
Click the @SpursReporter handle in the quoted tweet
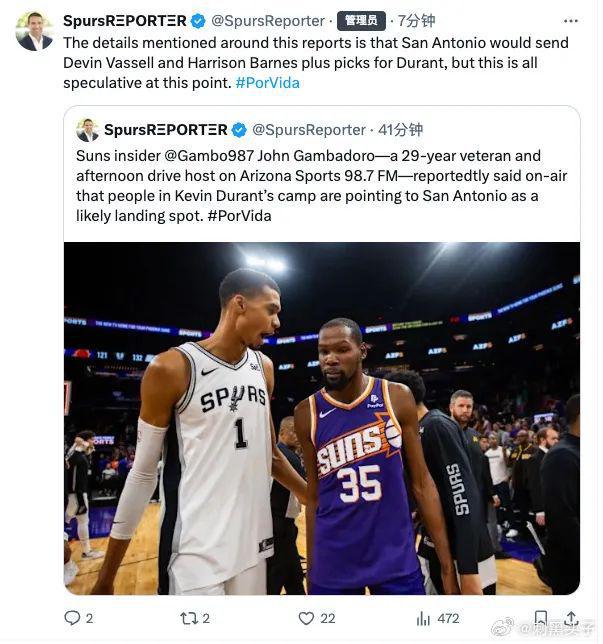(x=308, y=130)
